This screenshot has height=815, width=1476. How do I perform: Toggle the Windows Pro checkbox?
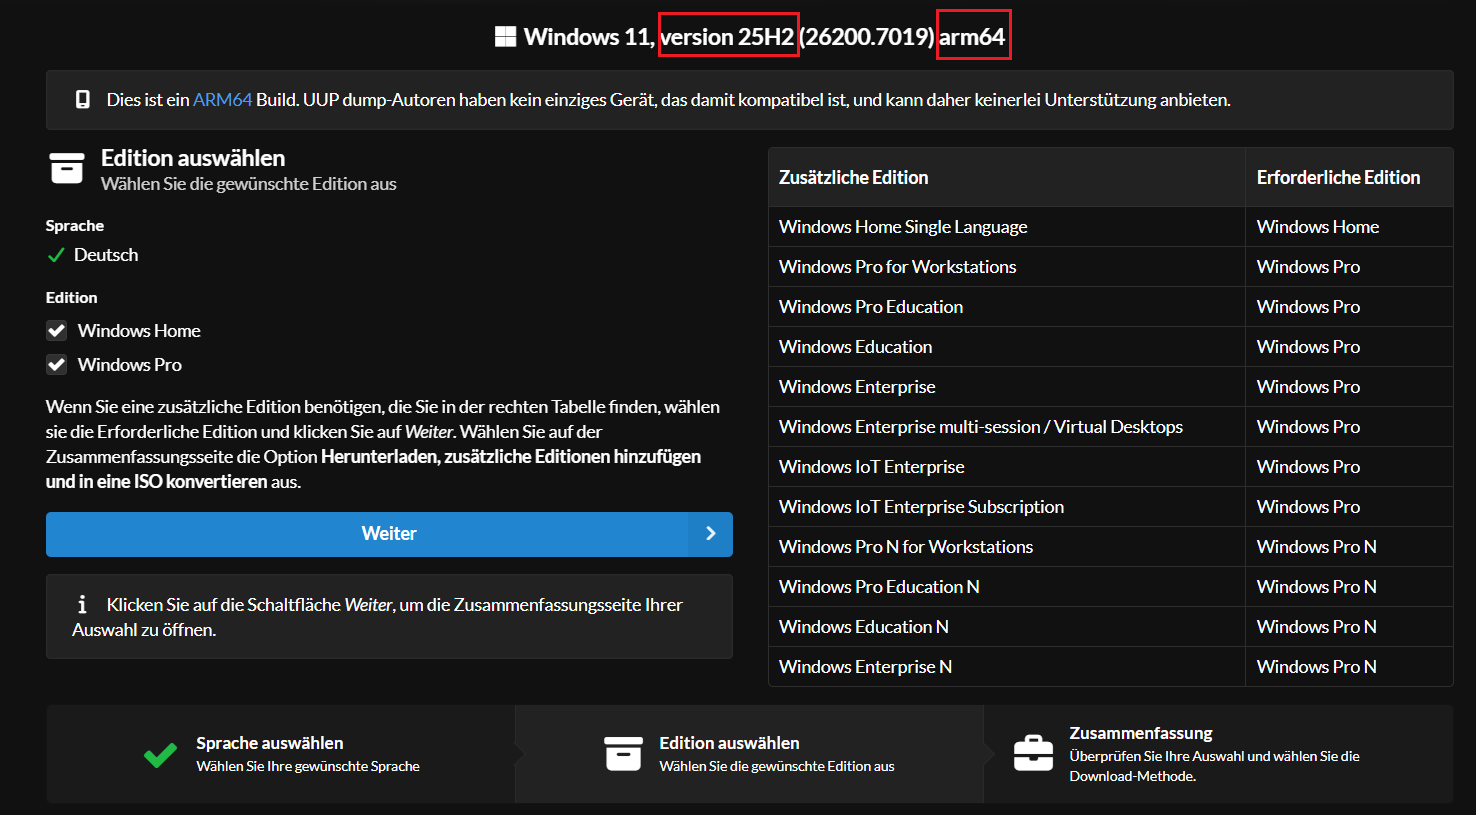57,365
